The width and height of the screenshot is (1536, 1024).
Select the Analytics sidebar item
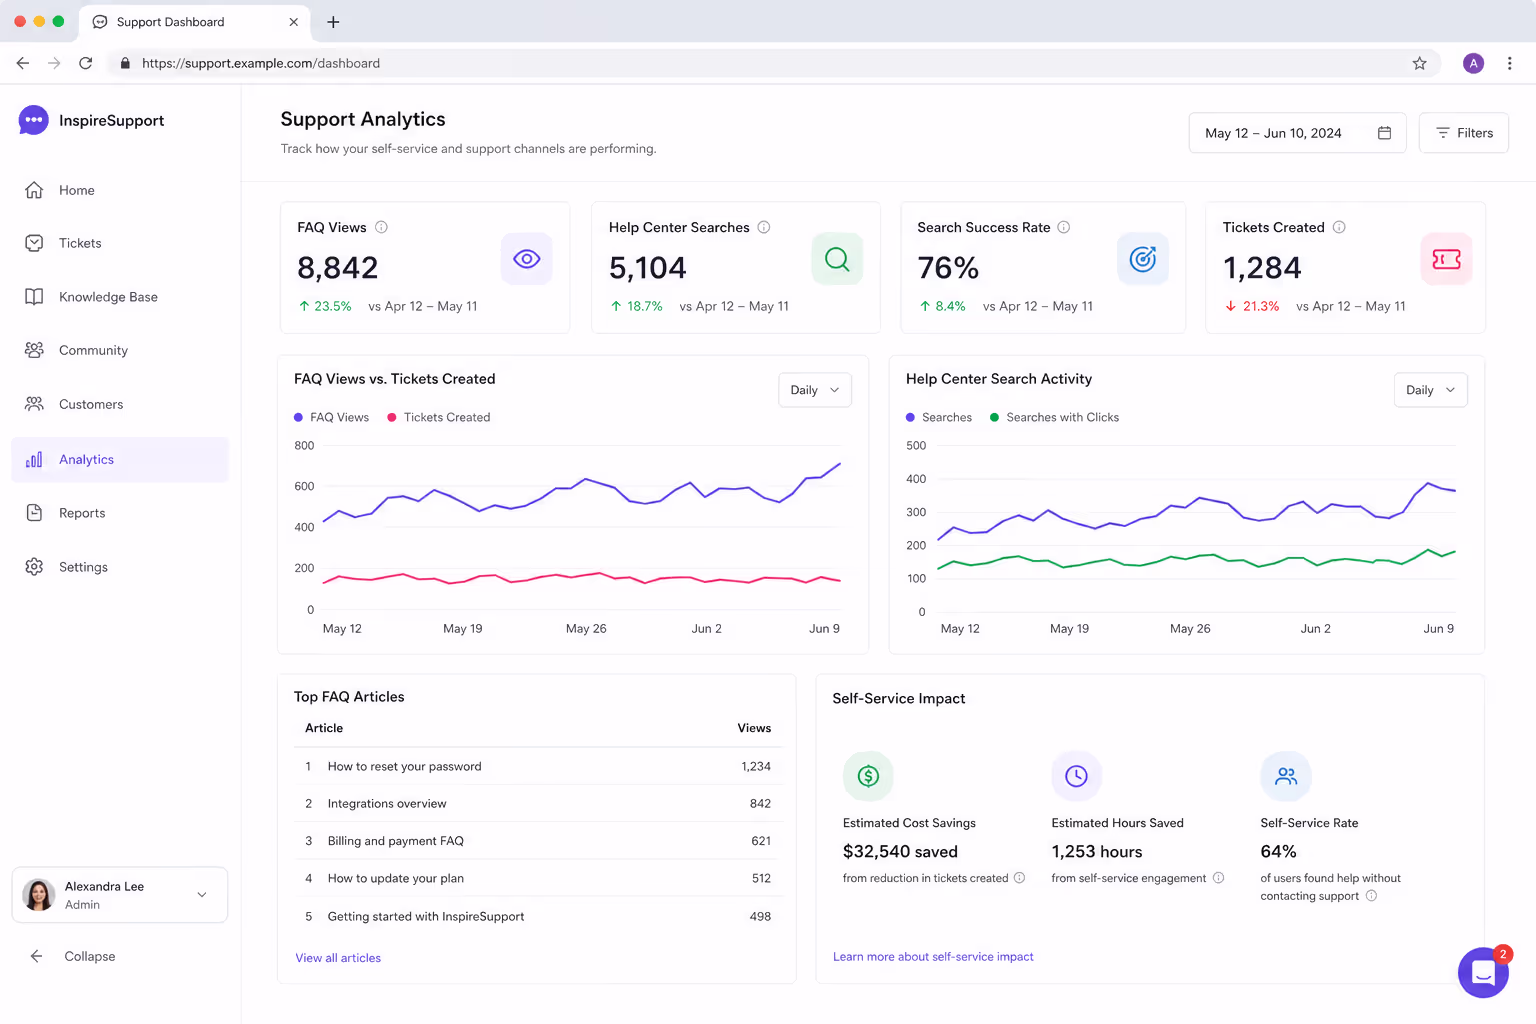[120, 460]
